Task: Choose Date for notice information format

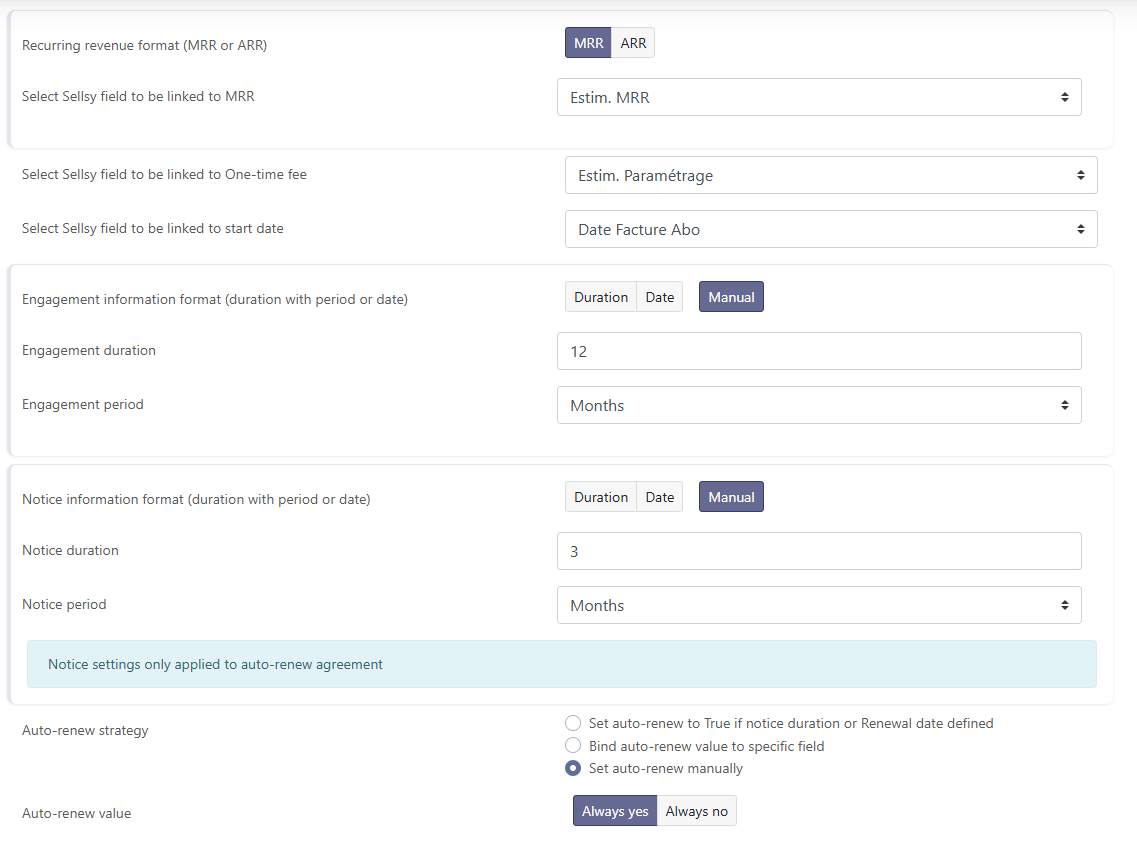Action: coord(659,497)
